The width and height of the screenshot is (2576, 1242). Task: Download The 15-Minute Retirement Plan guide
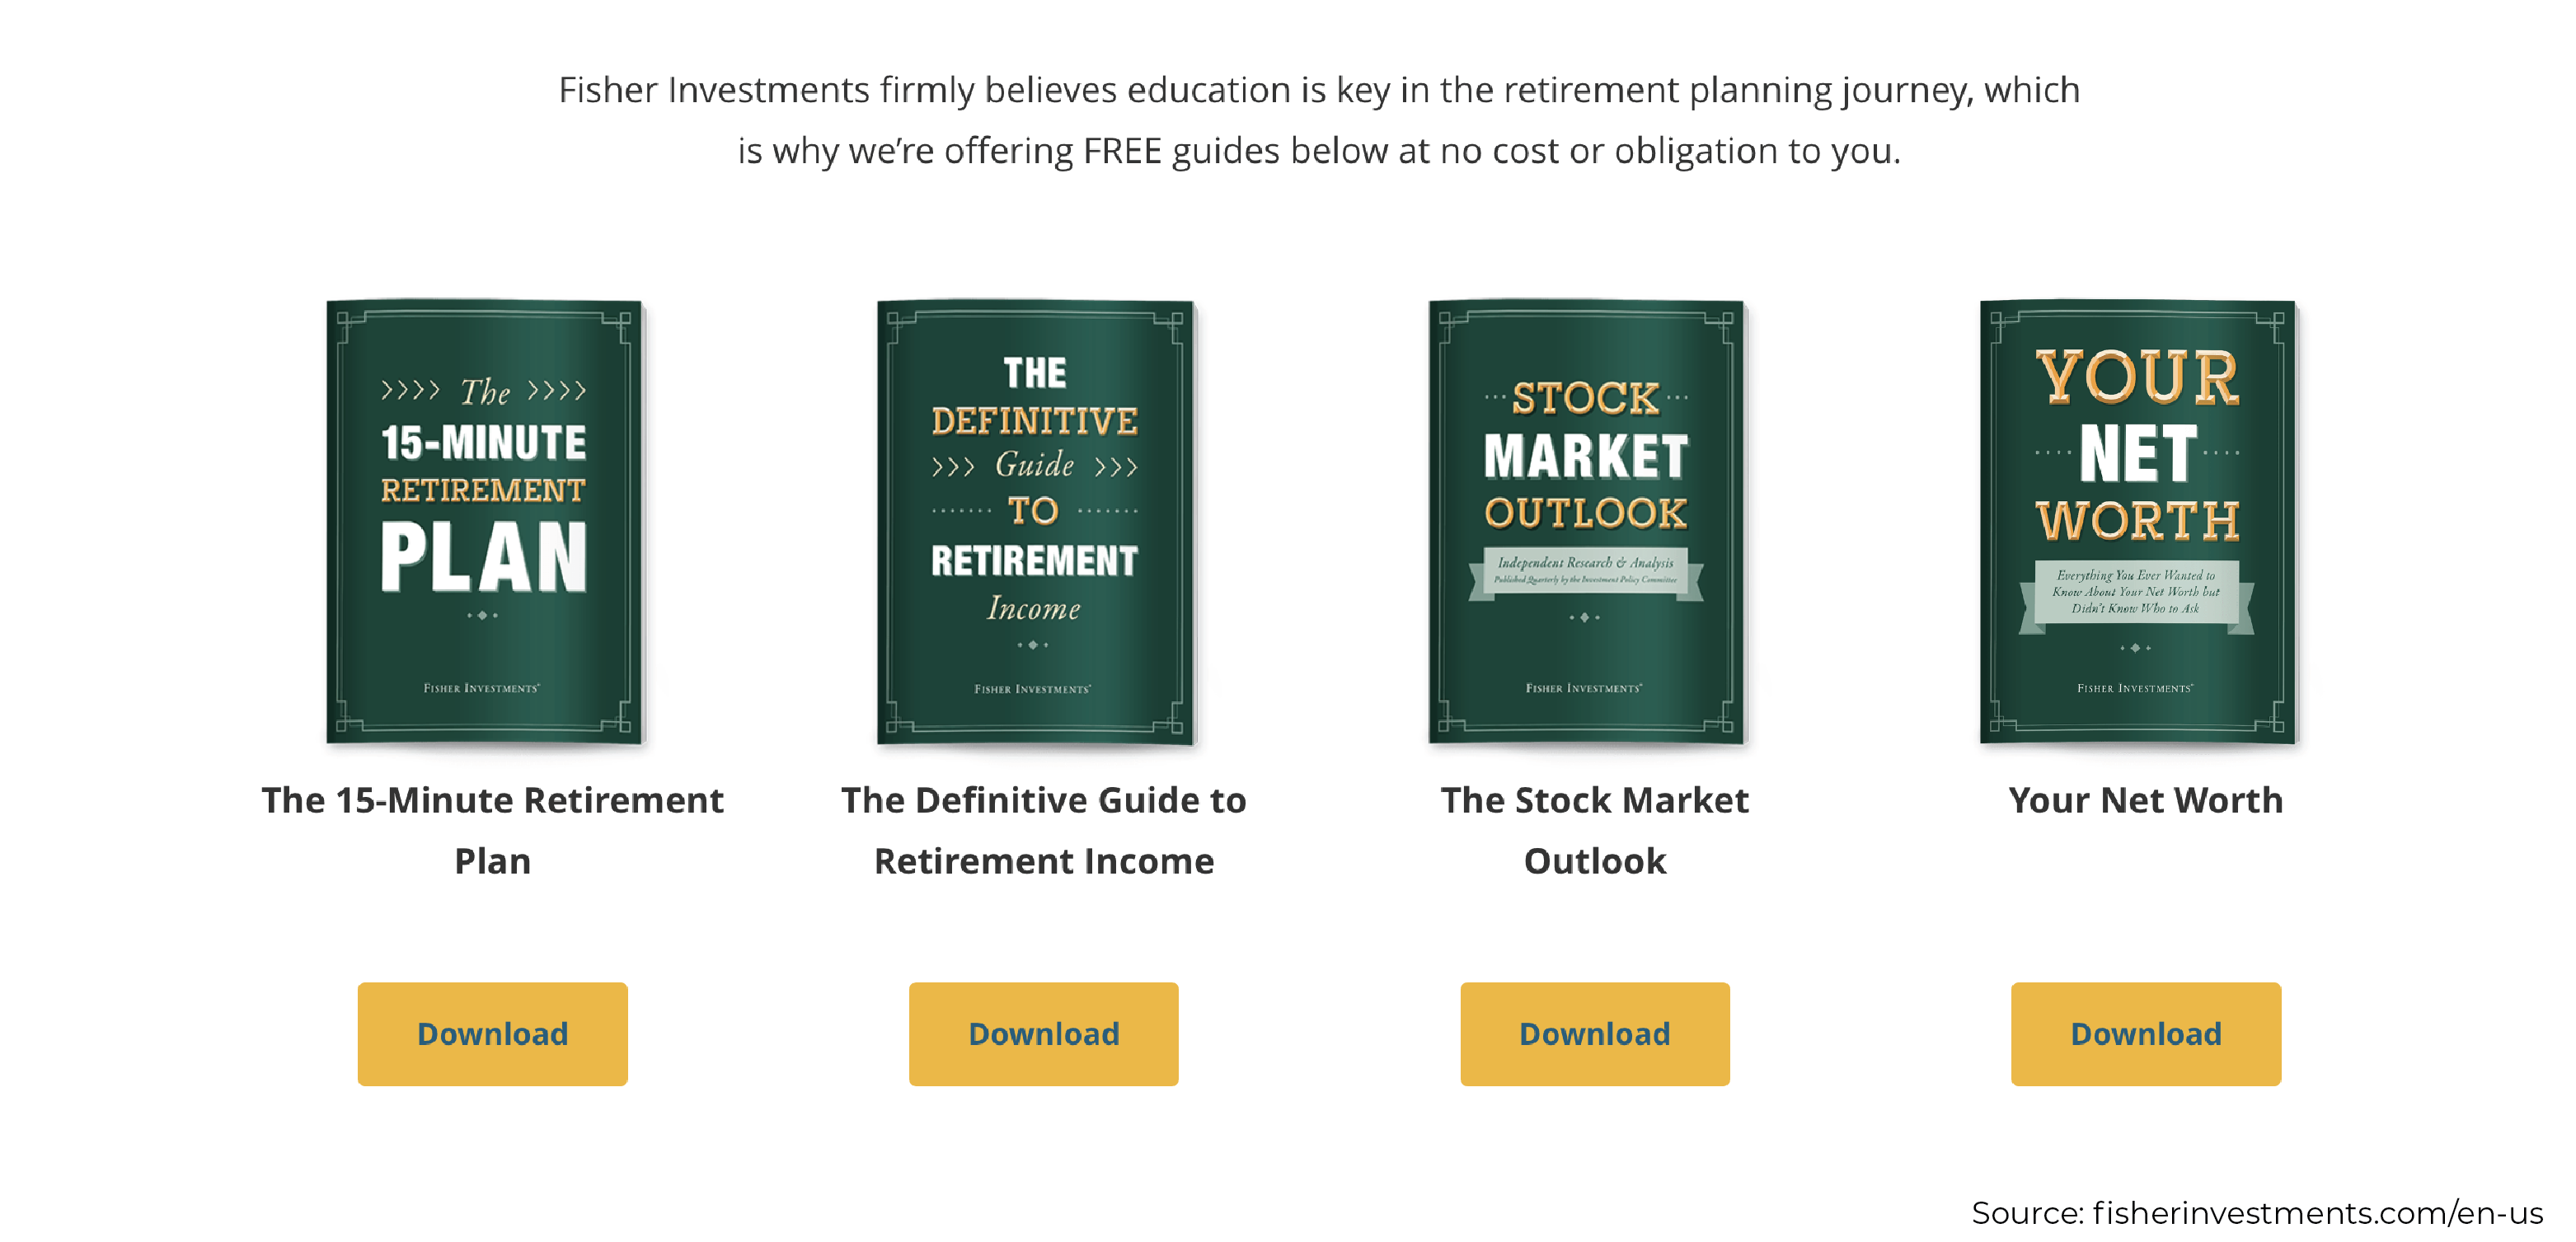492,1033
